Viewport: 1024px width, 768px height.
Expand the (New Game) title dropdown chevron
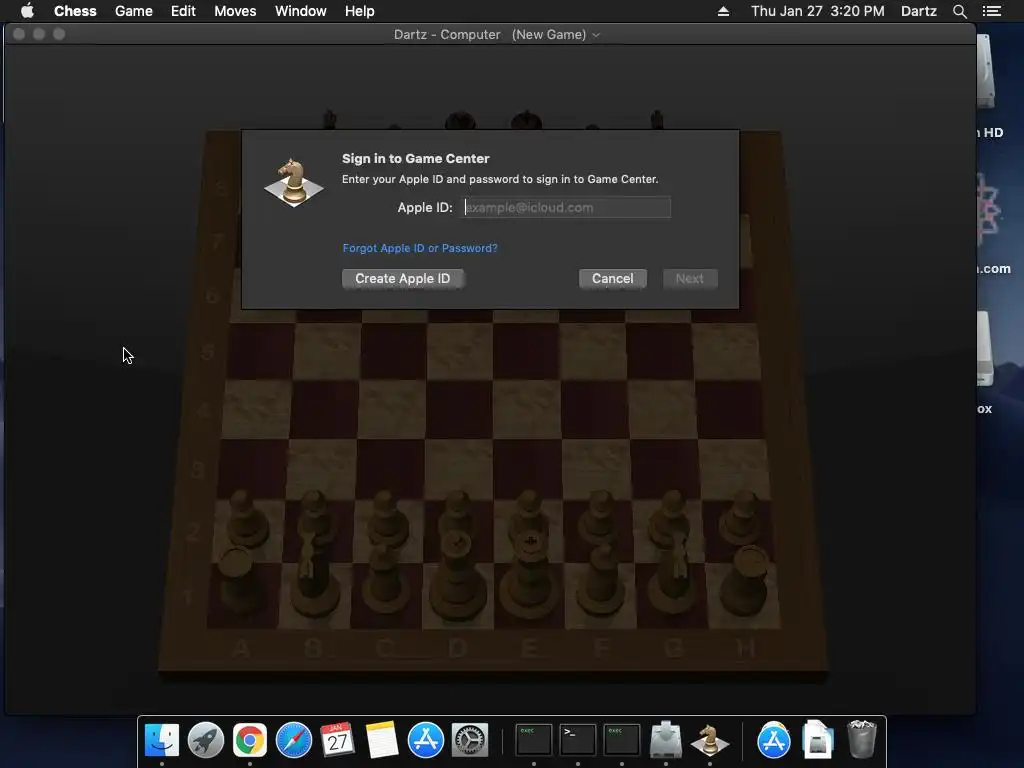pos(596,35)
